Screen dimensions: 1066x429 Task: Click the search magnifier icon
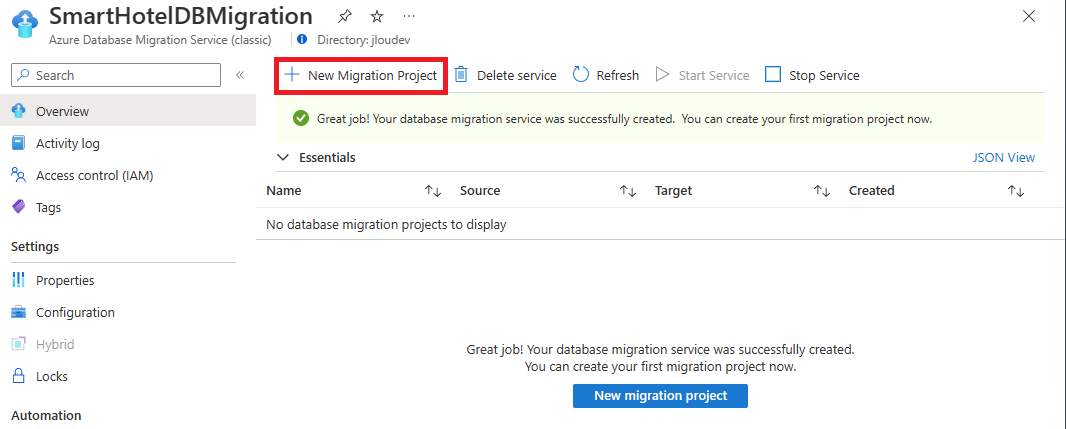(x=24, y=75)
